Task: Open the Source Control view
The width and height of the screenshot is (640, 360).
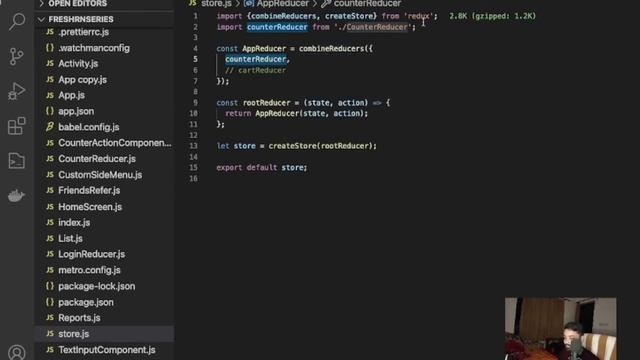Action: (17, 56)
